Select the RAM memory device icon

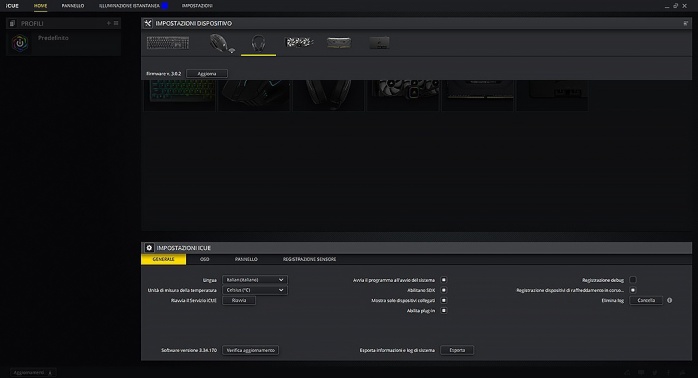(x=339, y=43)
